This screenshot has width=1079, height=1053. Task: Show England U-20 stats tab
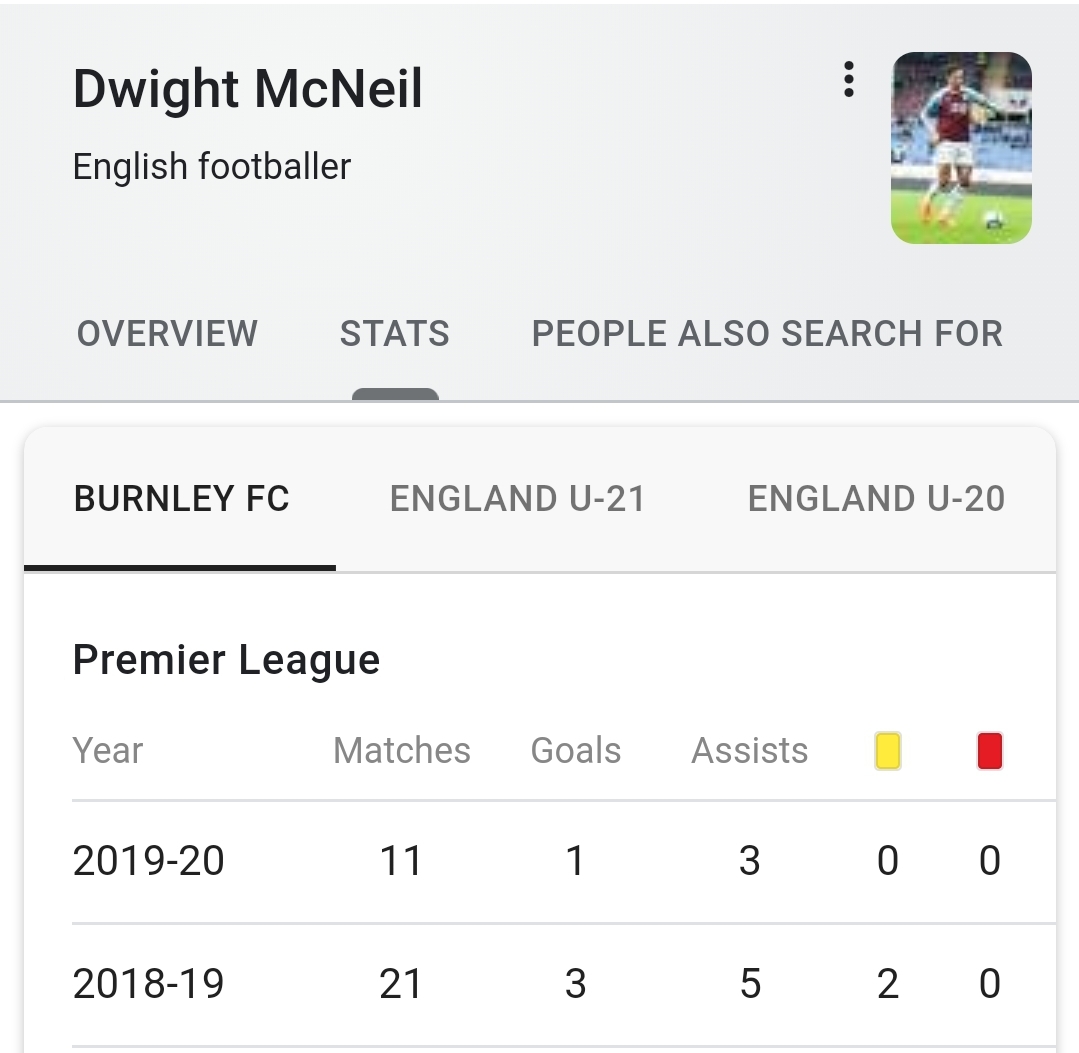tap(876, 498)
